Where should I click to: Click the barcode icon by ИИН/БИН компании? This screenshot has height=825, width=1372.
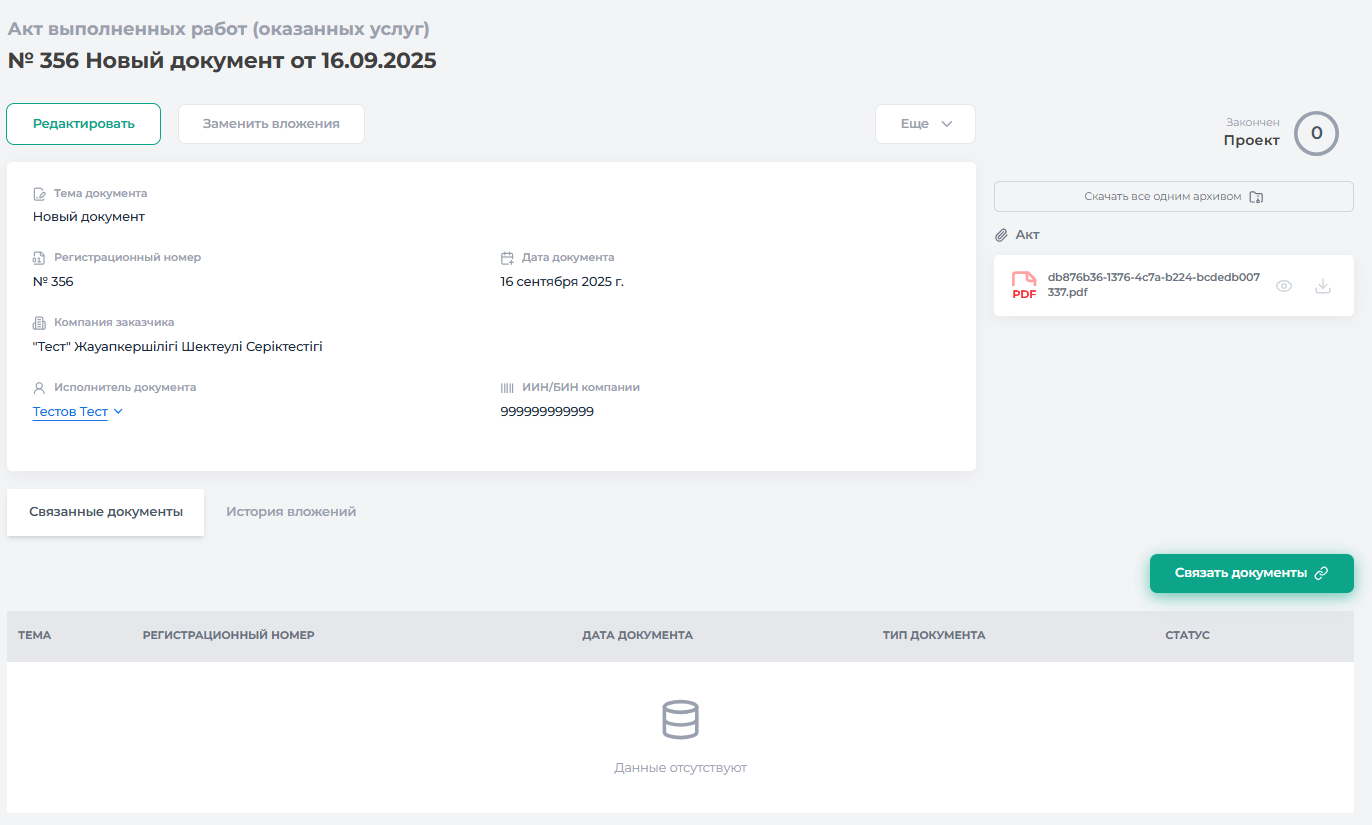coord(507,388)
